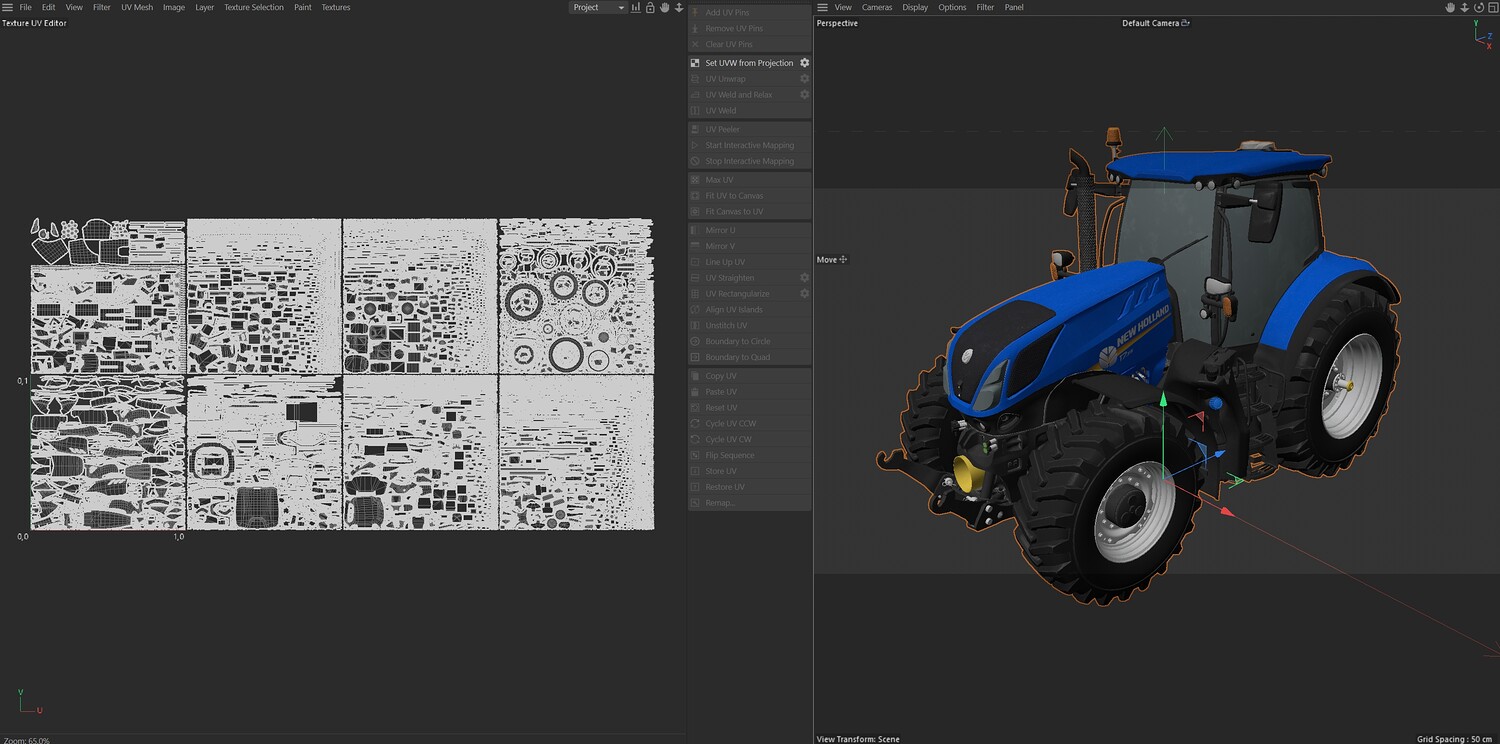Viewport: 1500px width, 744px height.
Task: Click the viewport toggle layout icon
Action: coord(1492,7)
